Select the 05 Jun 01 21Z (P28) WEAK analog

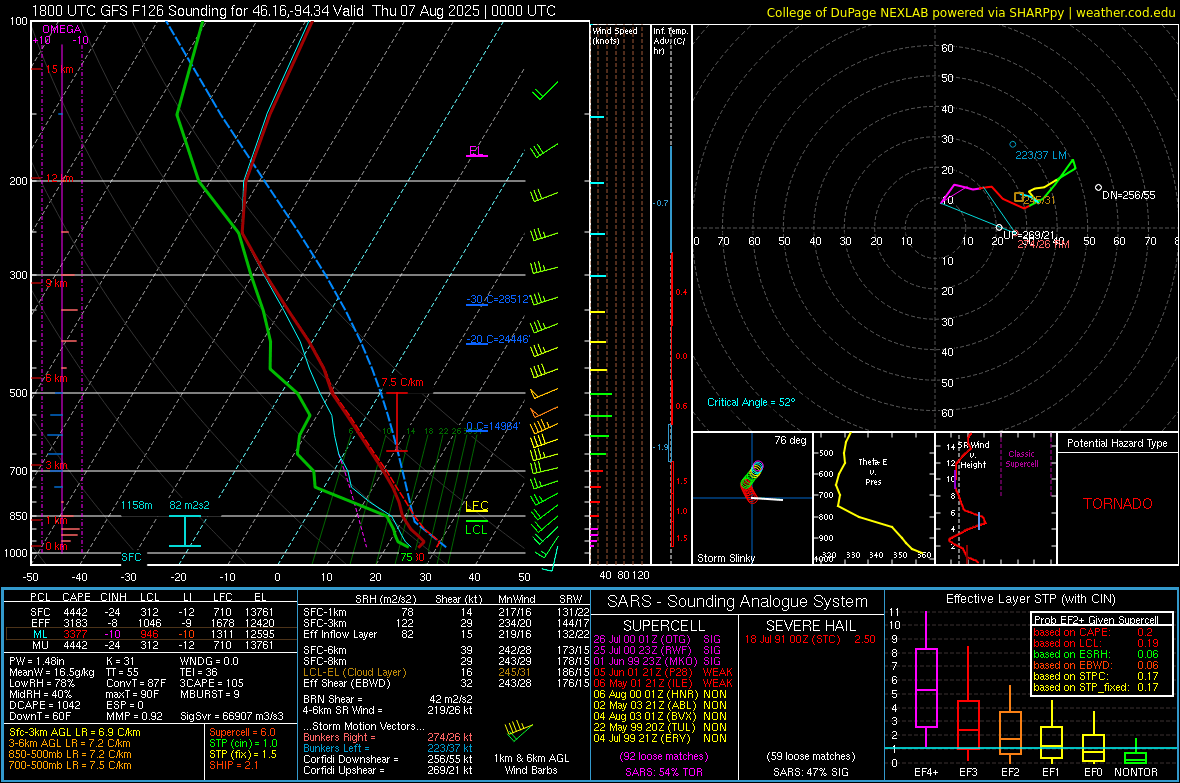point(662,672)
